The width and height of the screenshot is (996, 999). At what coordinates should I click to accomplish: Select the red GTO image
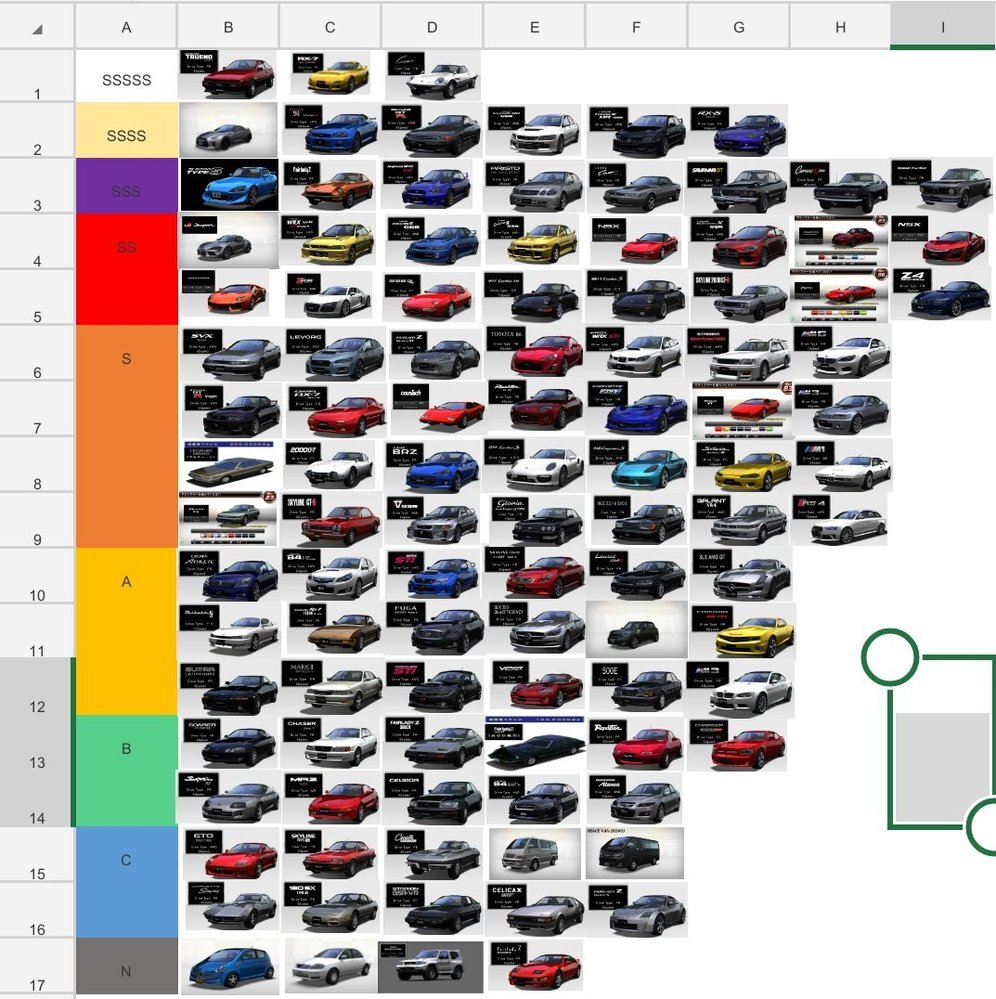(x=232, y=853)
